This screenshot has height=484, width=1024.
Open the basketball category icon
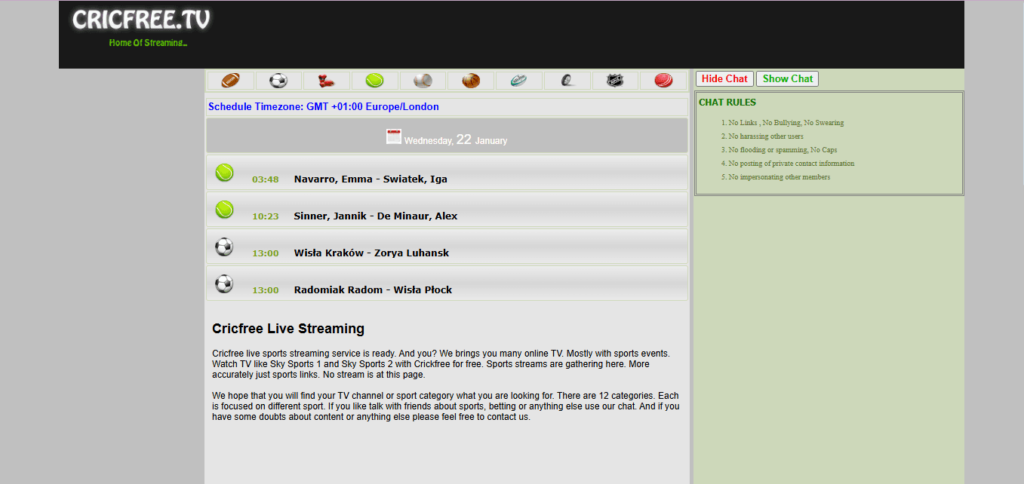pyautogui.click(x=471, y=80)
